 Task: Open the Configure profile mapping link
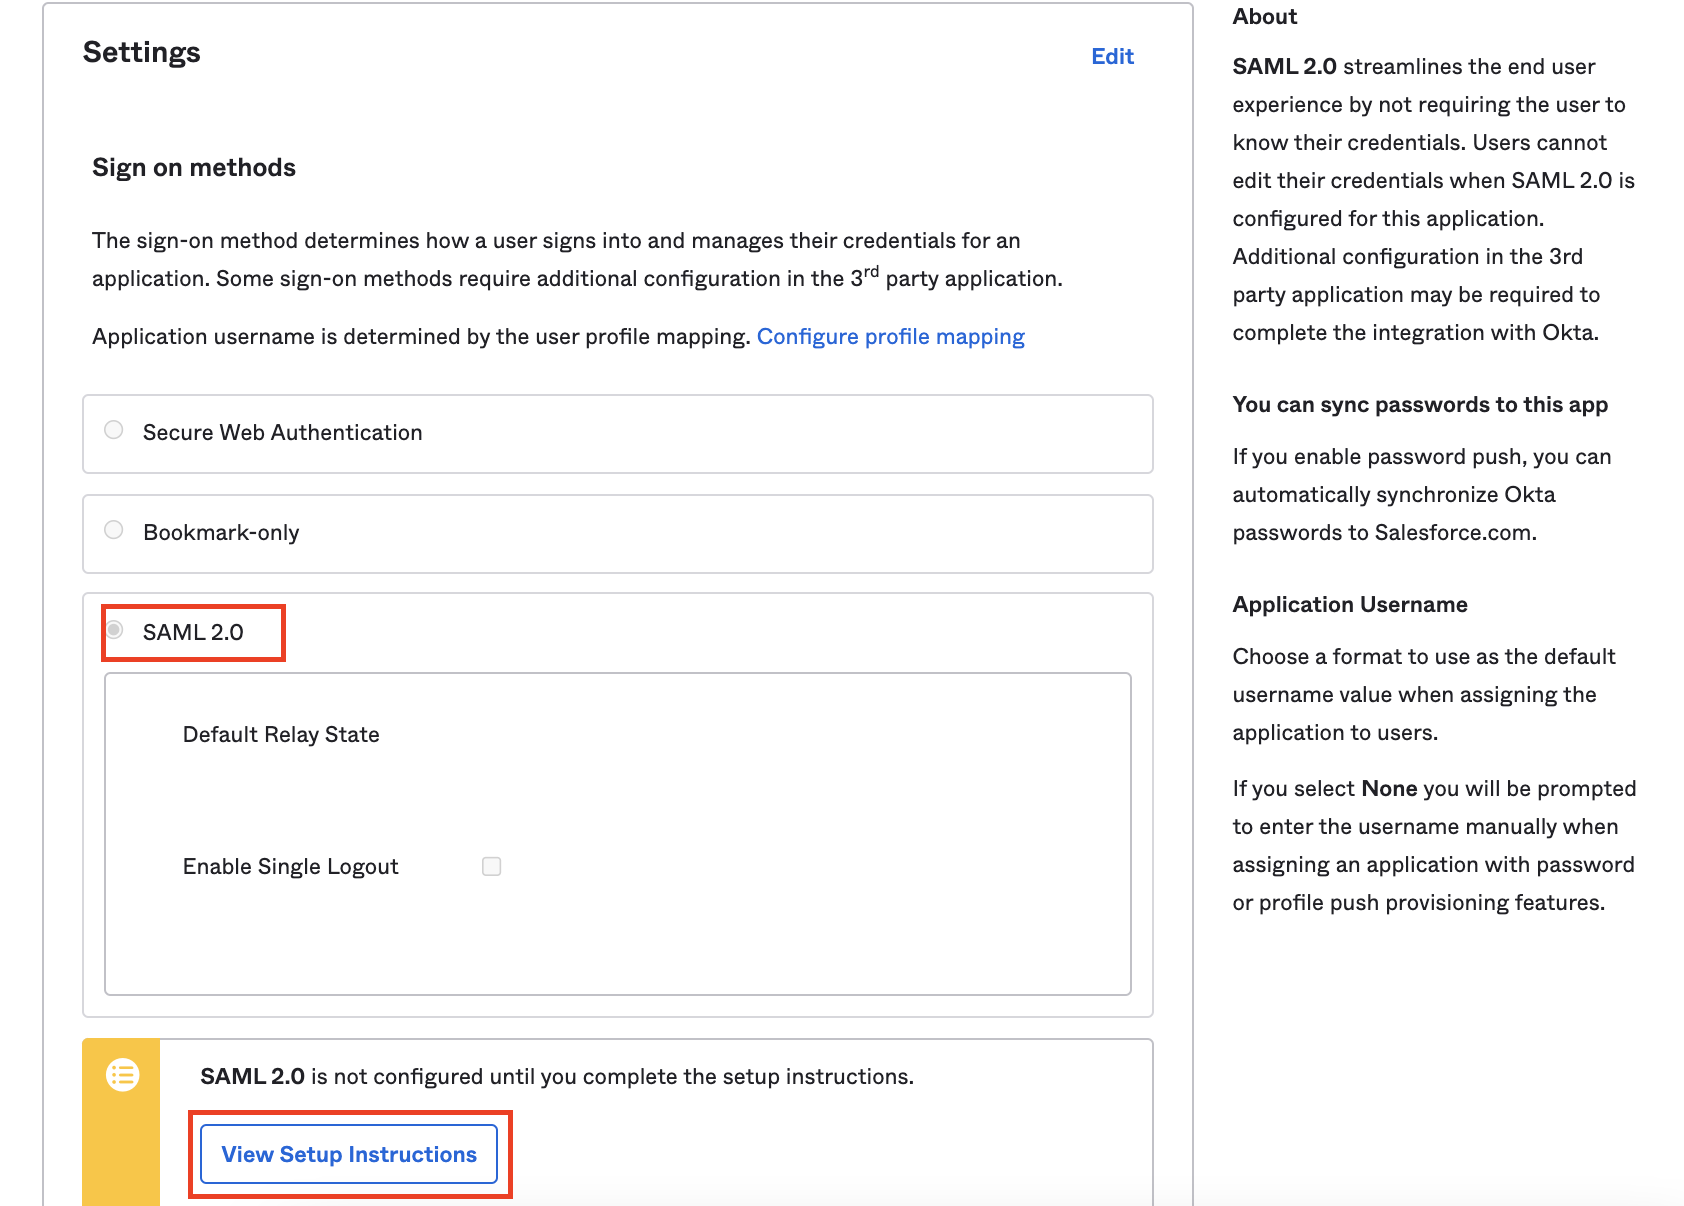coord(890,336)
